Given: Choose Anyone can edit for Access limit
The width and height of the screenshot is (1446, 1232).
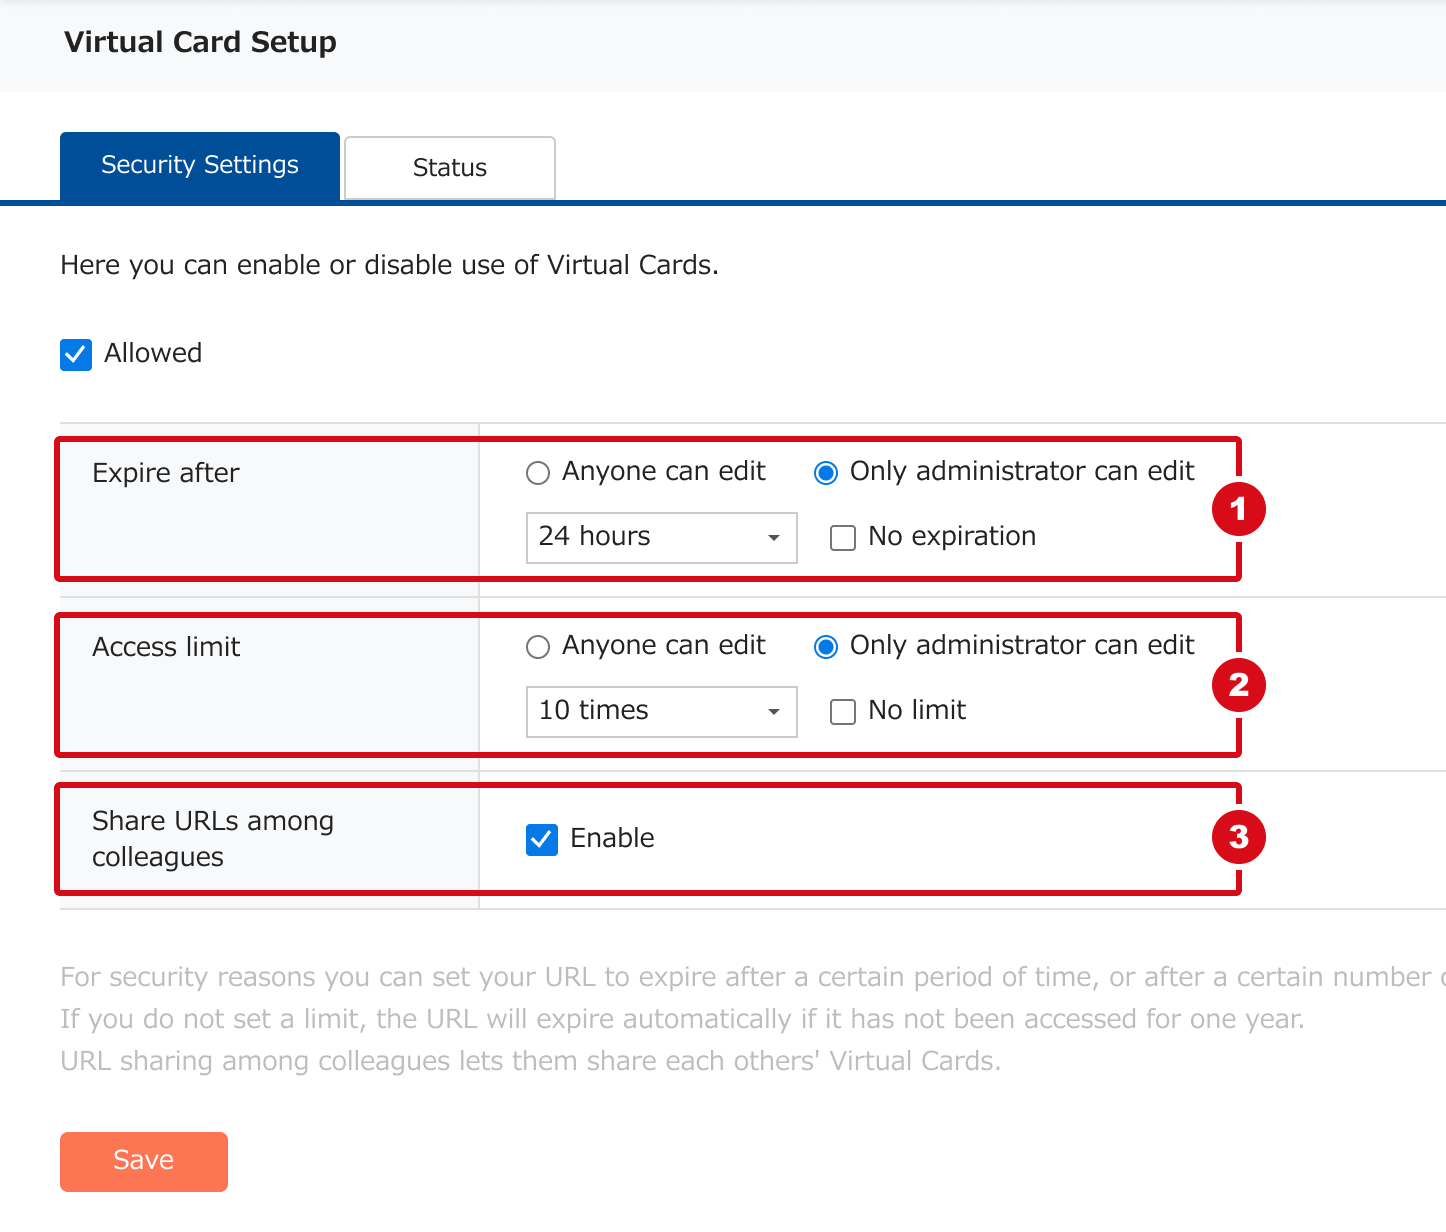Looking at the screenshot, I should click(538, 647).
